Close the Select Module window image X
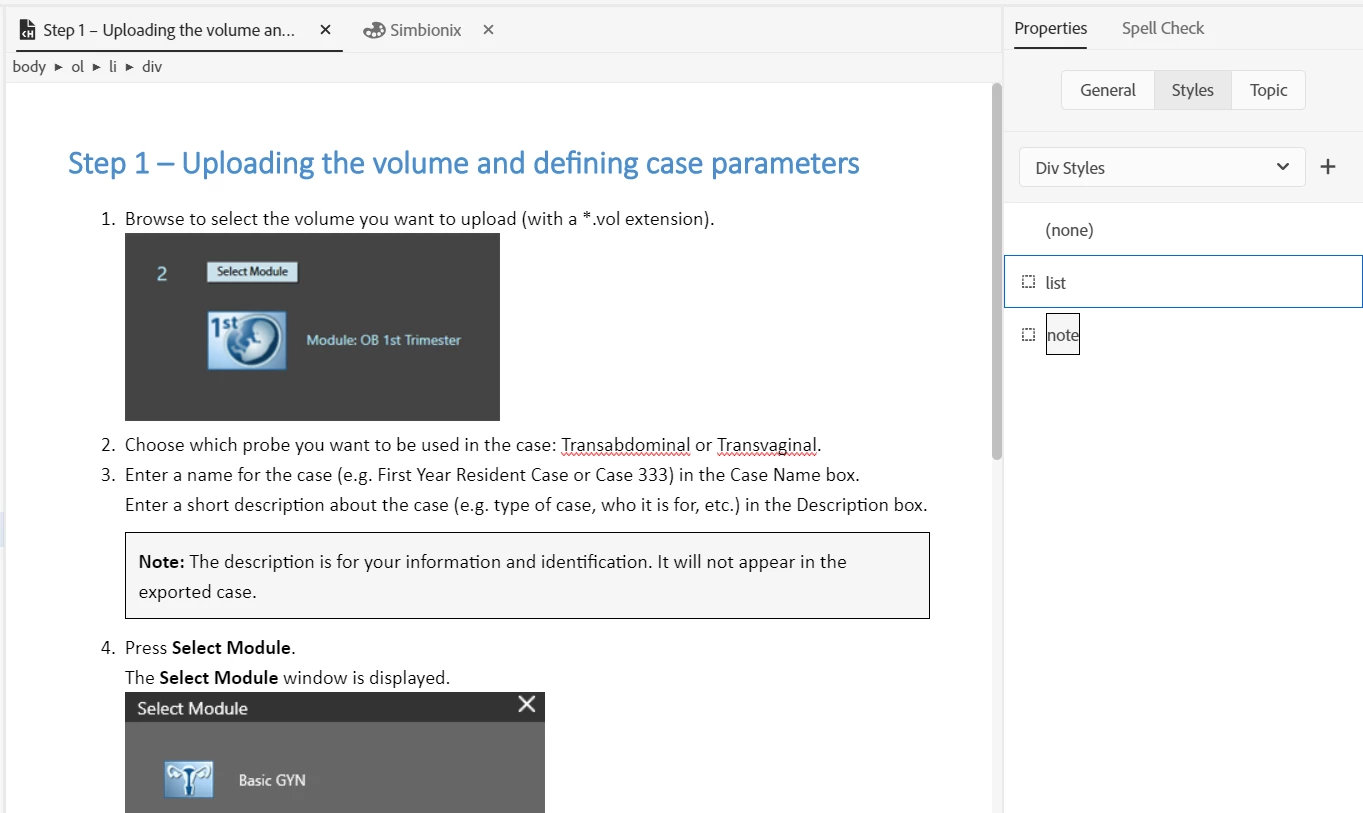The width and height of the screenshot is (1363, 813). coord(527,705)
